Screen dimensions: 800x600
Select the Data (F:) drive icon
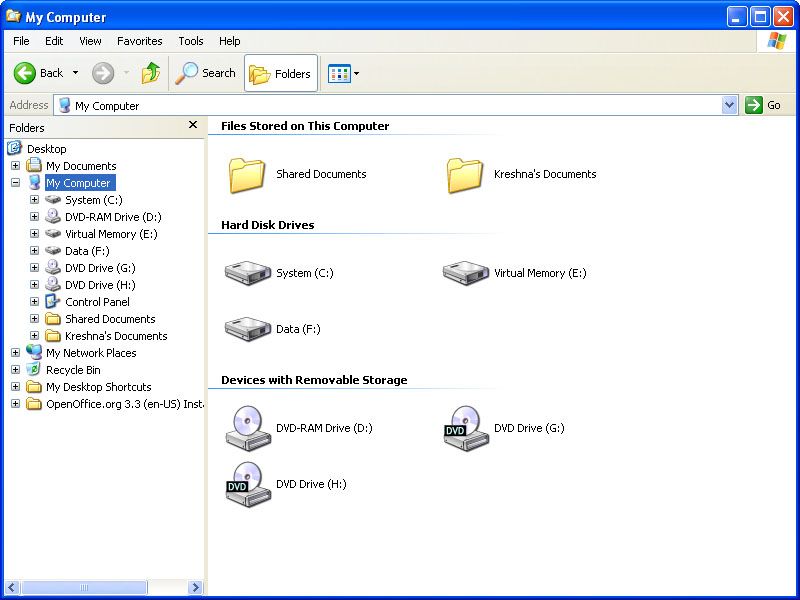pyautogui.click(x=249, y=328)
